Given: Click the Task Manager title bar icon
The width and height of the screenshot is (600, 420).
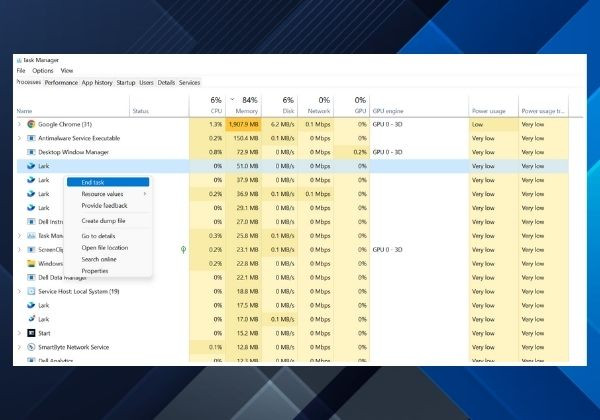Looking at the screenshot, I should tap(19, 60).
